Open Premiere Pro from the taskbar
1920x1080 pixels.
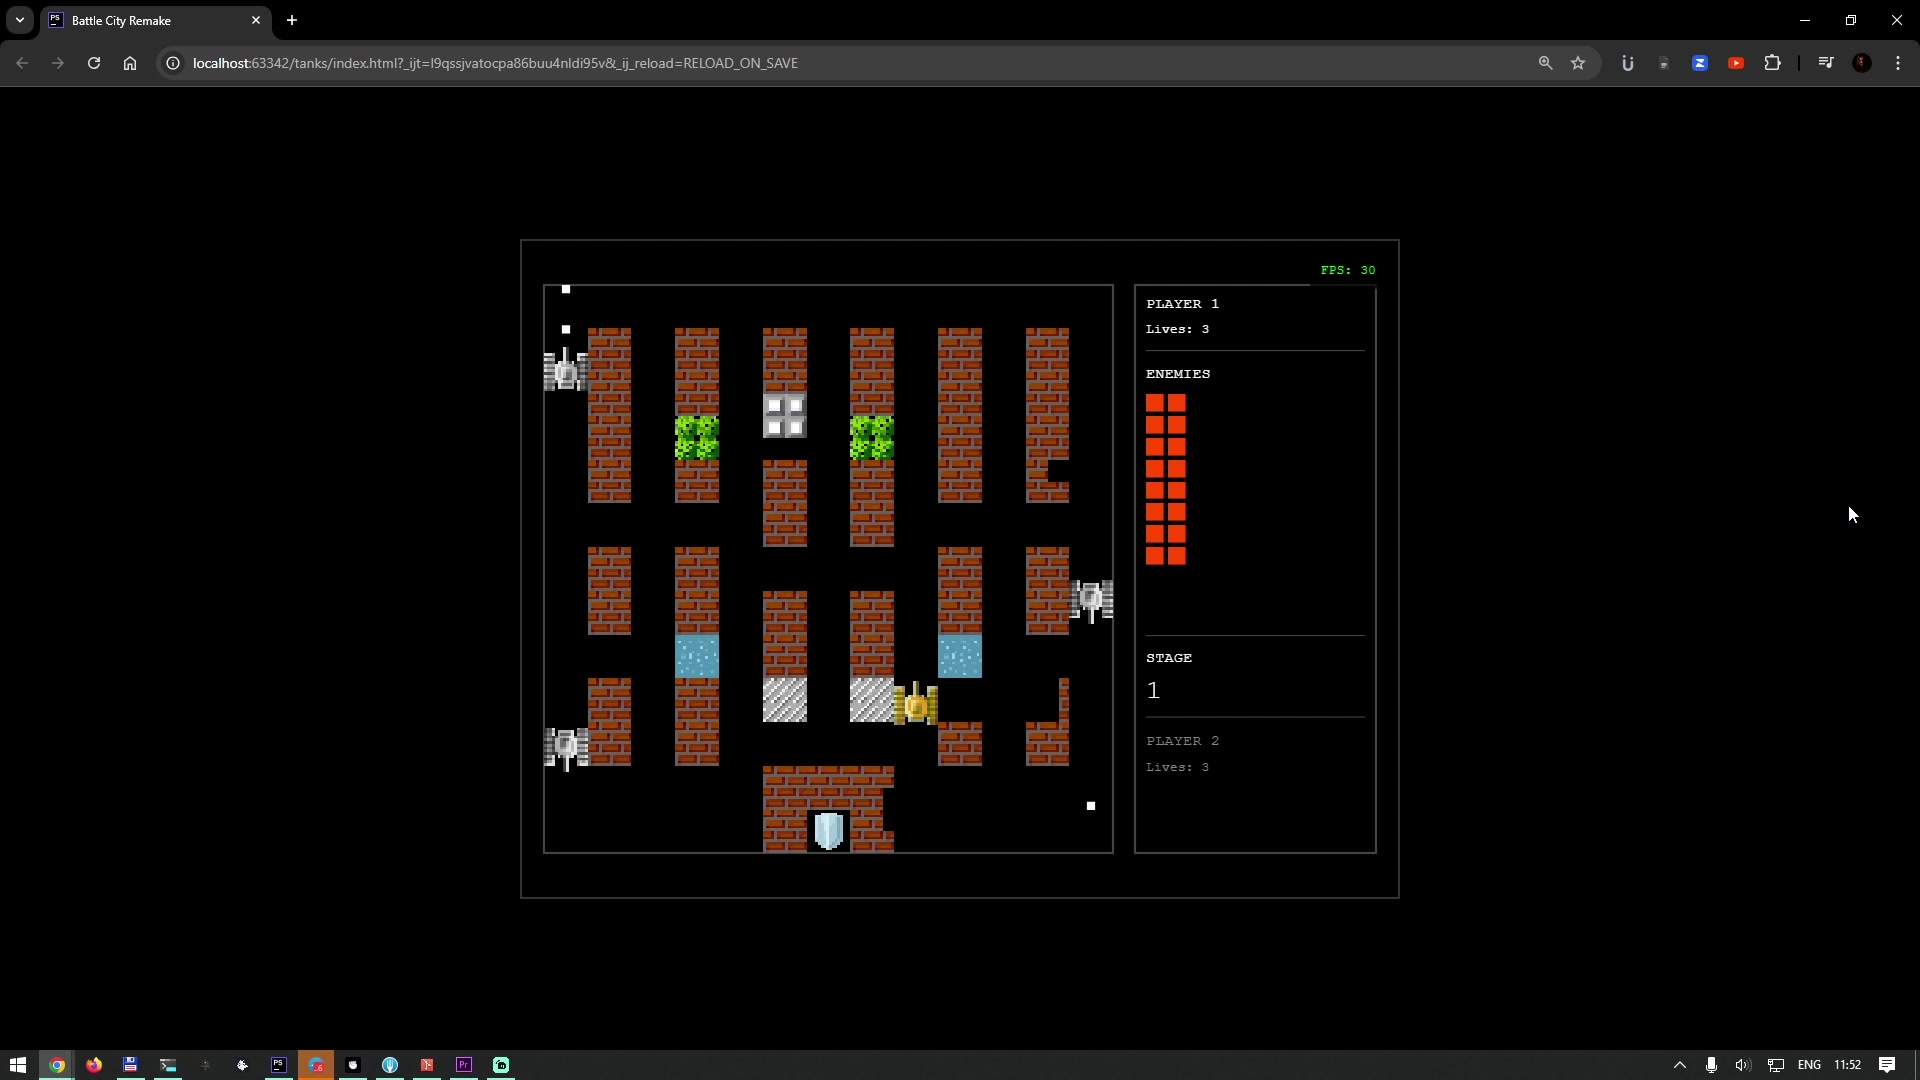463,1065
